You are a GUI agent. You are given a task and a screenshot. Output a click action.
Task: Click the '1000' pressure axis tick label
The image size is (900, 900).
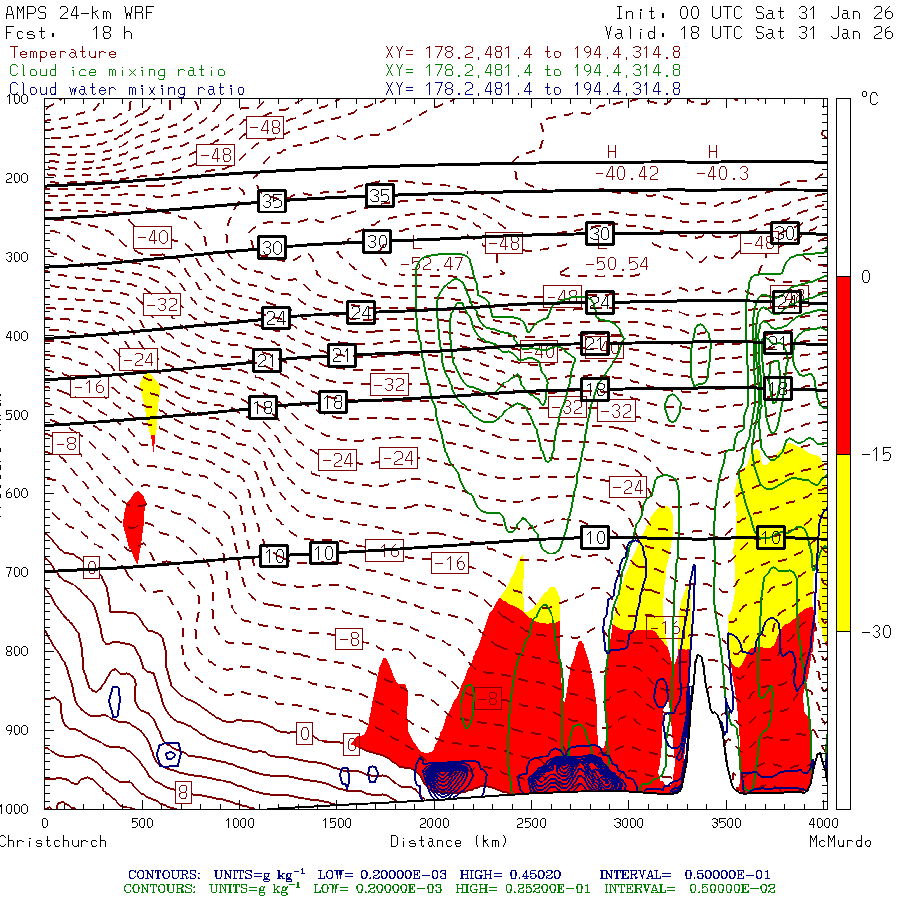coord(14,809)
